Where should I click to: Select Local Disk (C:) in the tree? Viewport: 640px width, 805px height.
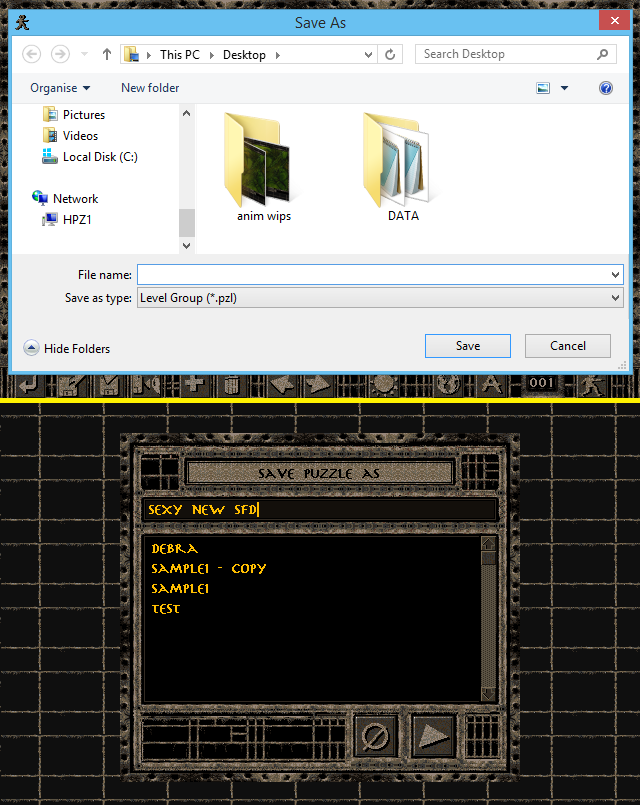(90, 157)
